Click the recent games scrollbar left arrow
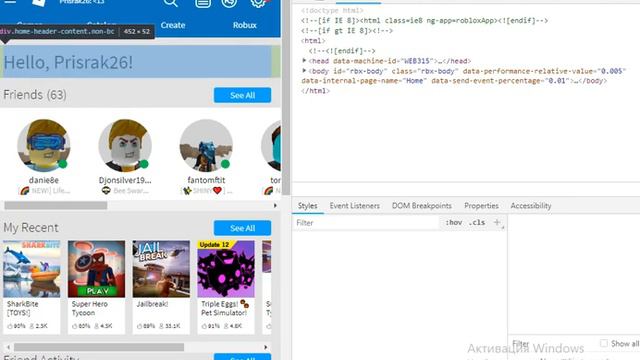 pyautogui.click(x=8, y=347)
